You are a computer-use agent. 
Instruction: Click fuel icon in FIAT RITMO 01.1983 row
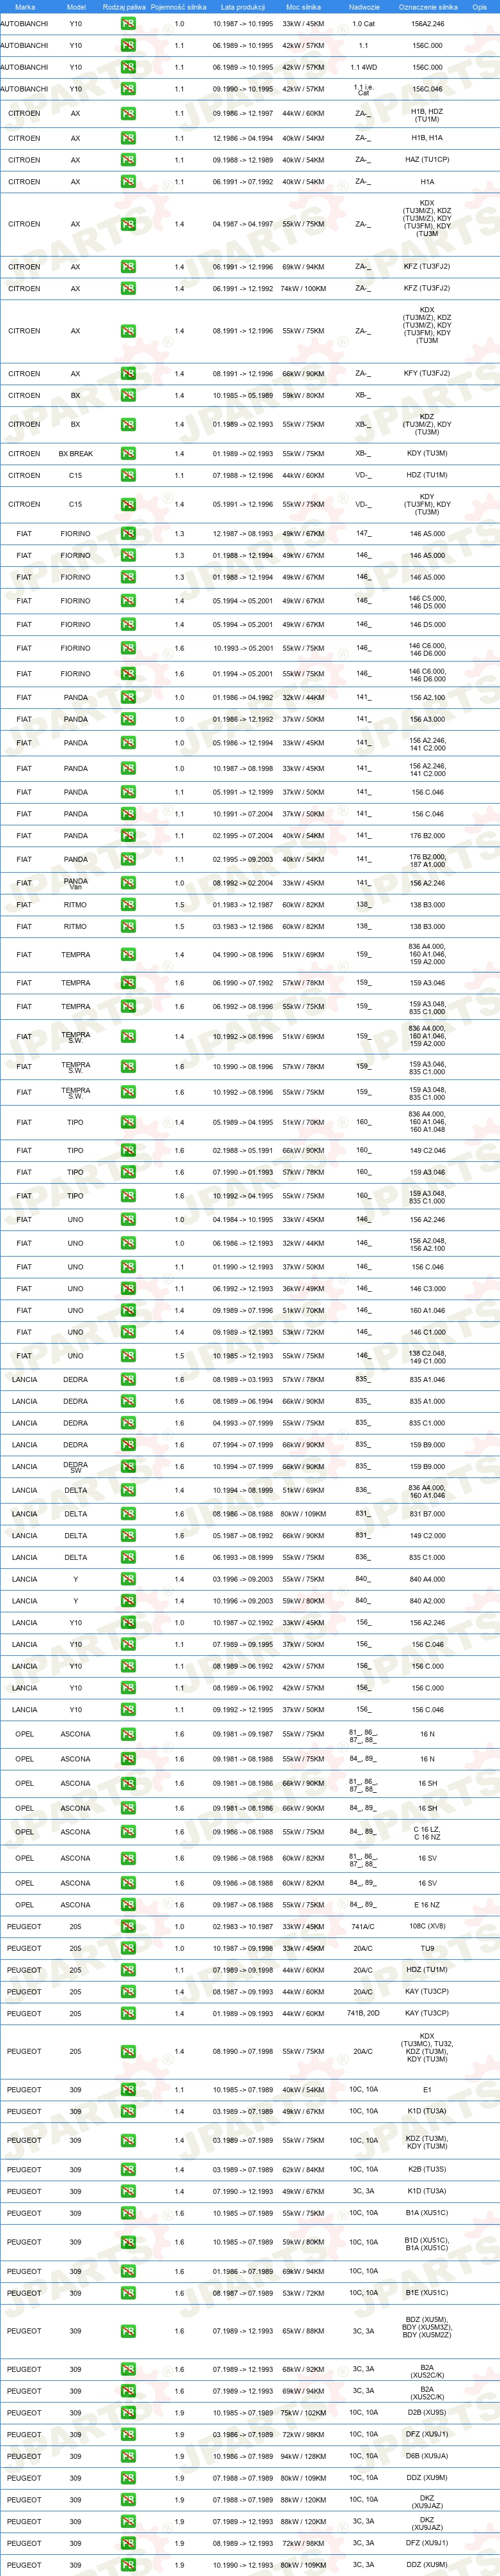[x=128, y=905]
